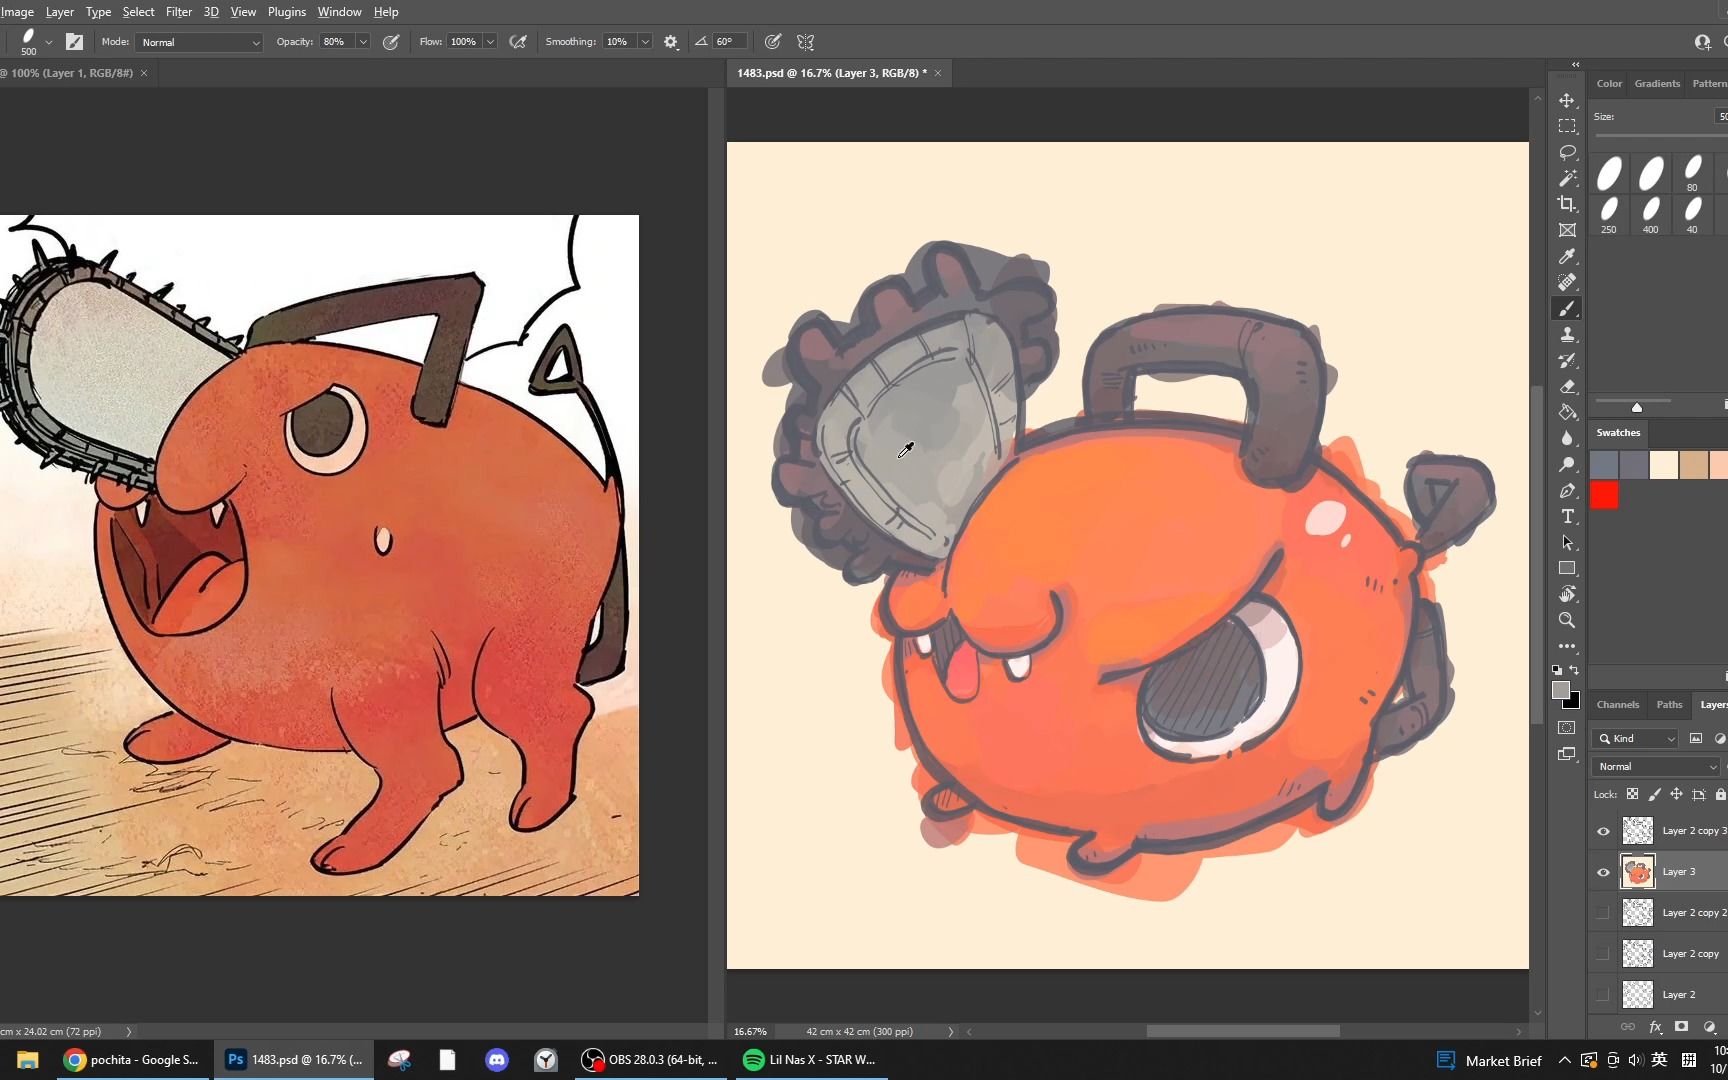
Task: Enable airbrush-style build-up effects
Action: coord(518,42)
